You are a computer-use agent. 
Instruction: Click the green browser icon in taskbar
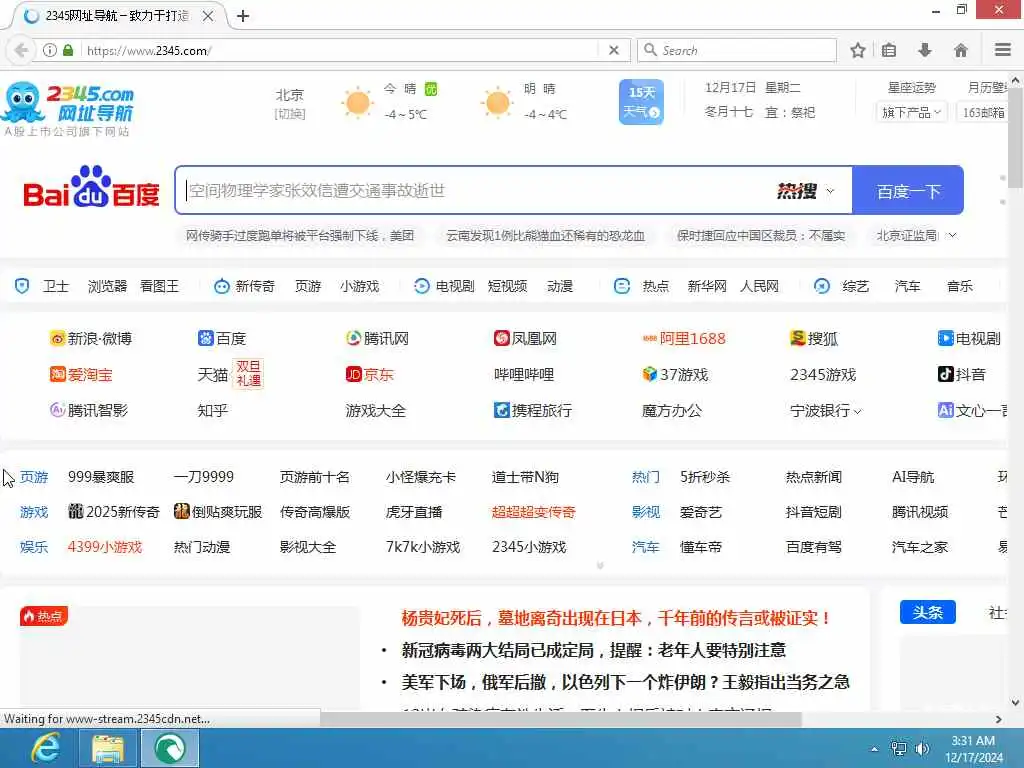point(170,748)
